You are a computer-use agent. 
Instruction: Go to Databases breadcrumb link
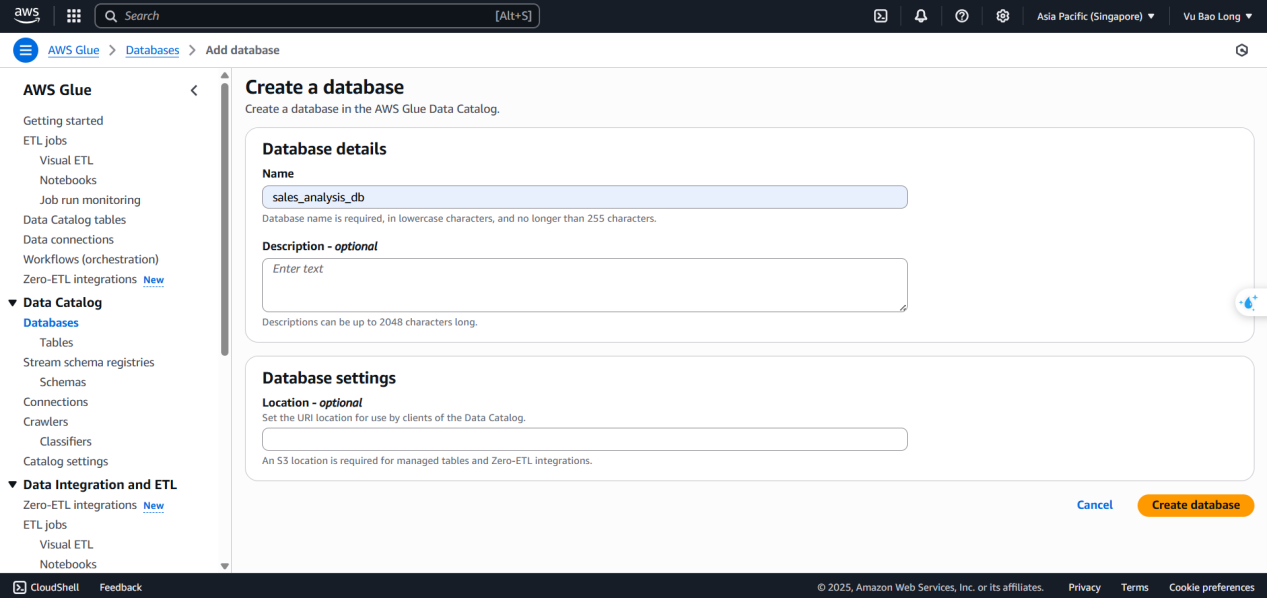click(x=152, y=50)
